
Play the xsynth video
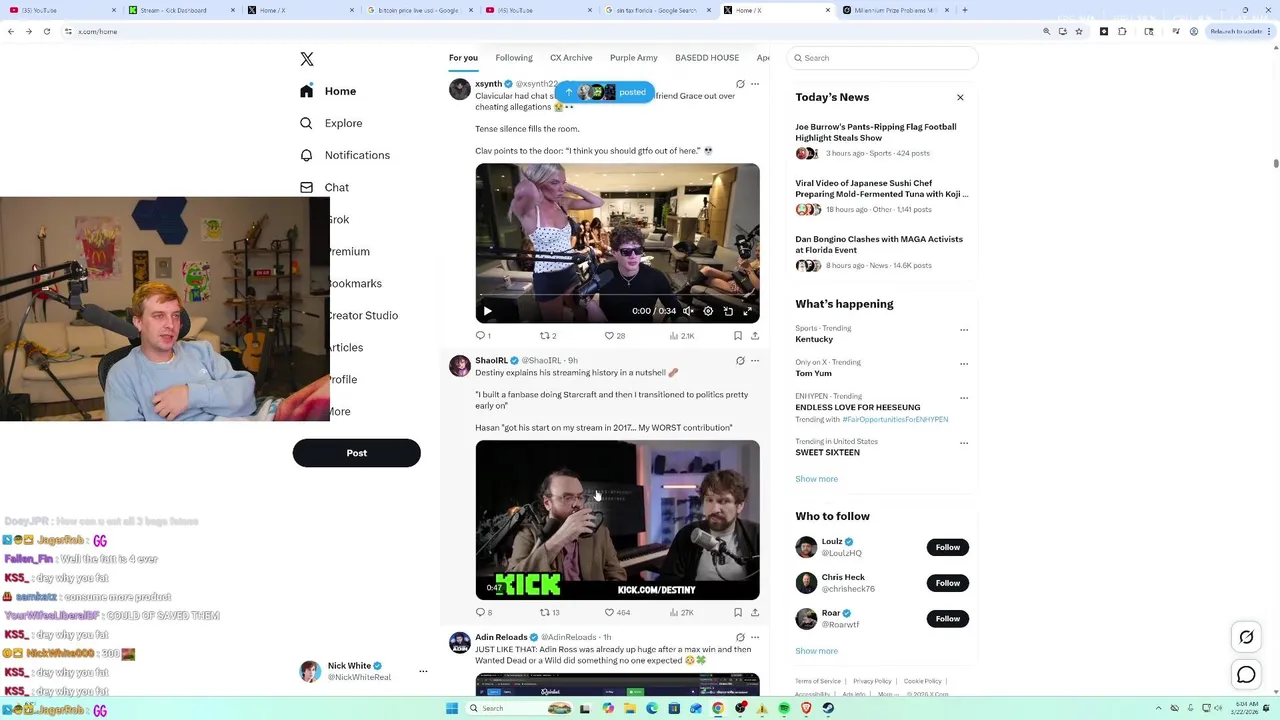click(488, 311)
